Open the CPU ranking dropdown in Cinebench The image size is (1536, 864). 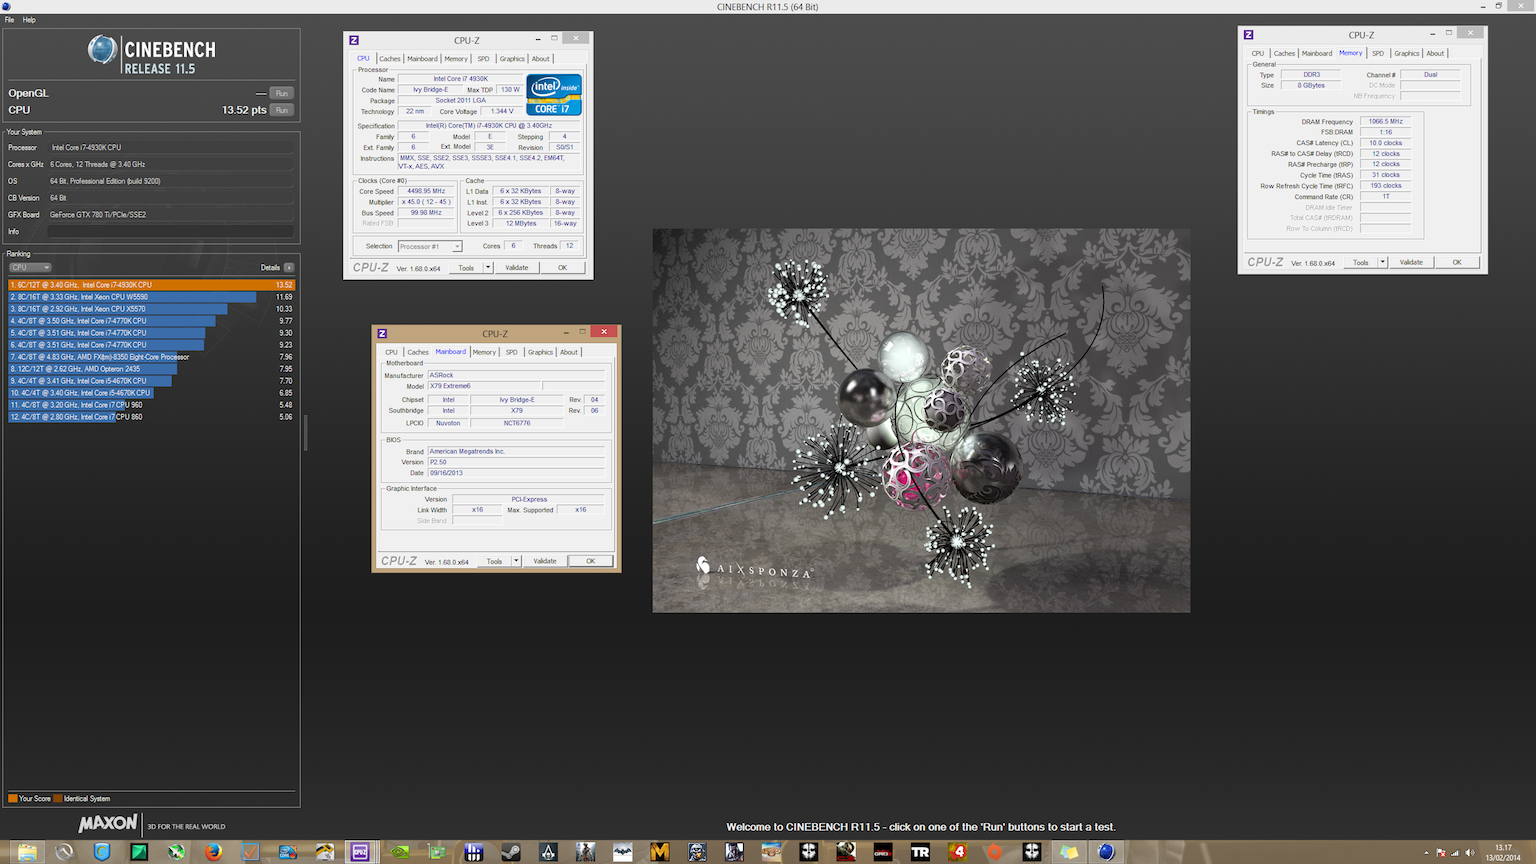[30, 267]
